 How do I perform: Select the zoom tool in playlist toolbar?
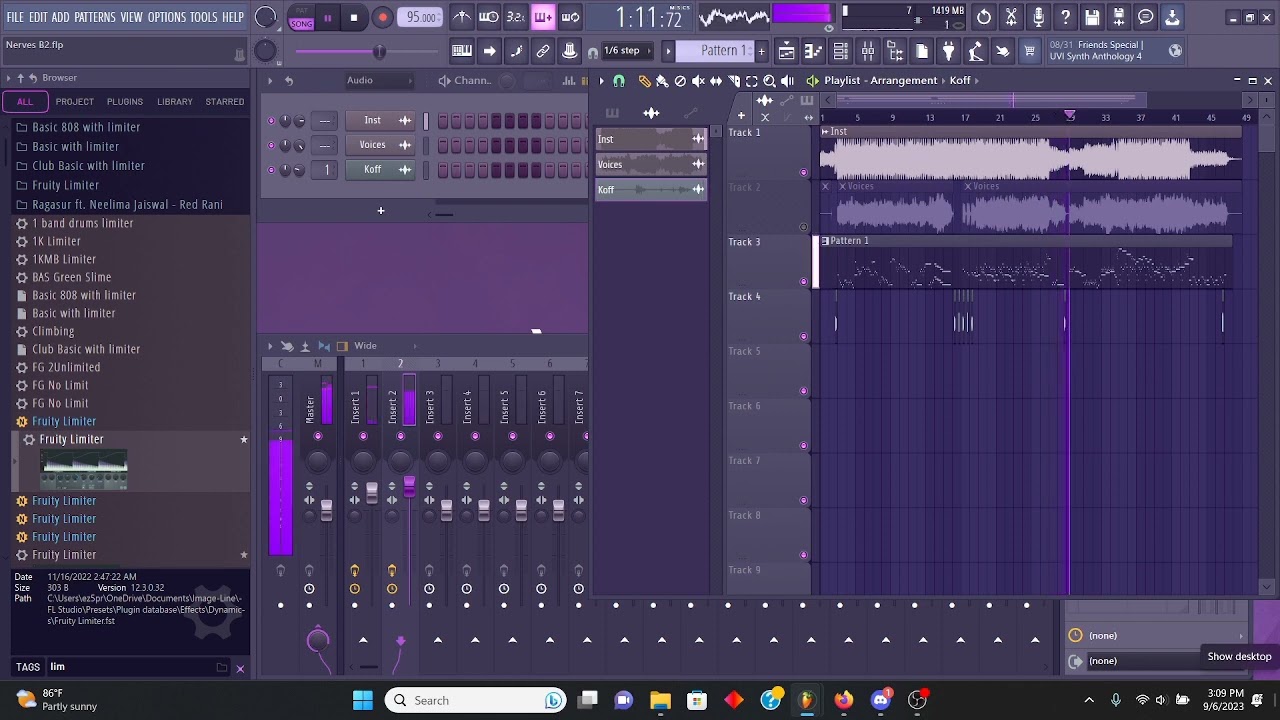click(x=769, y=81)
